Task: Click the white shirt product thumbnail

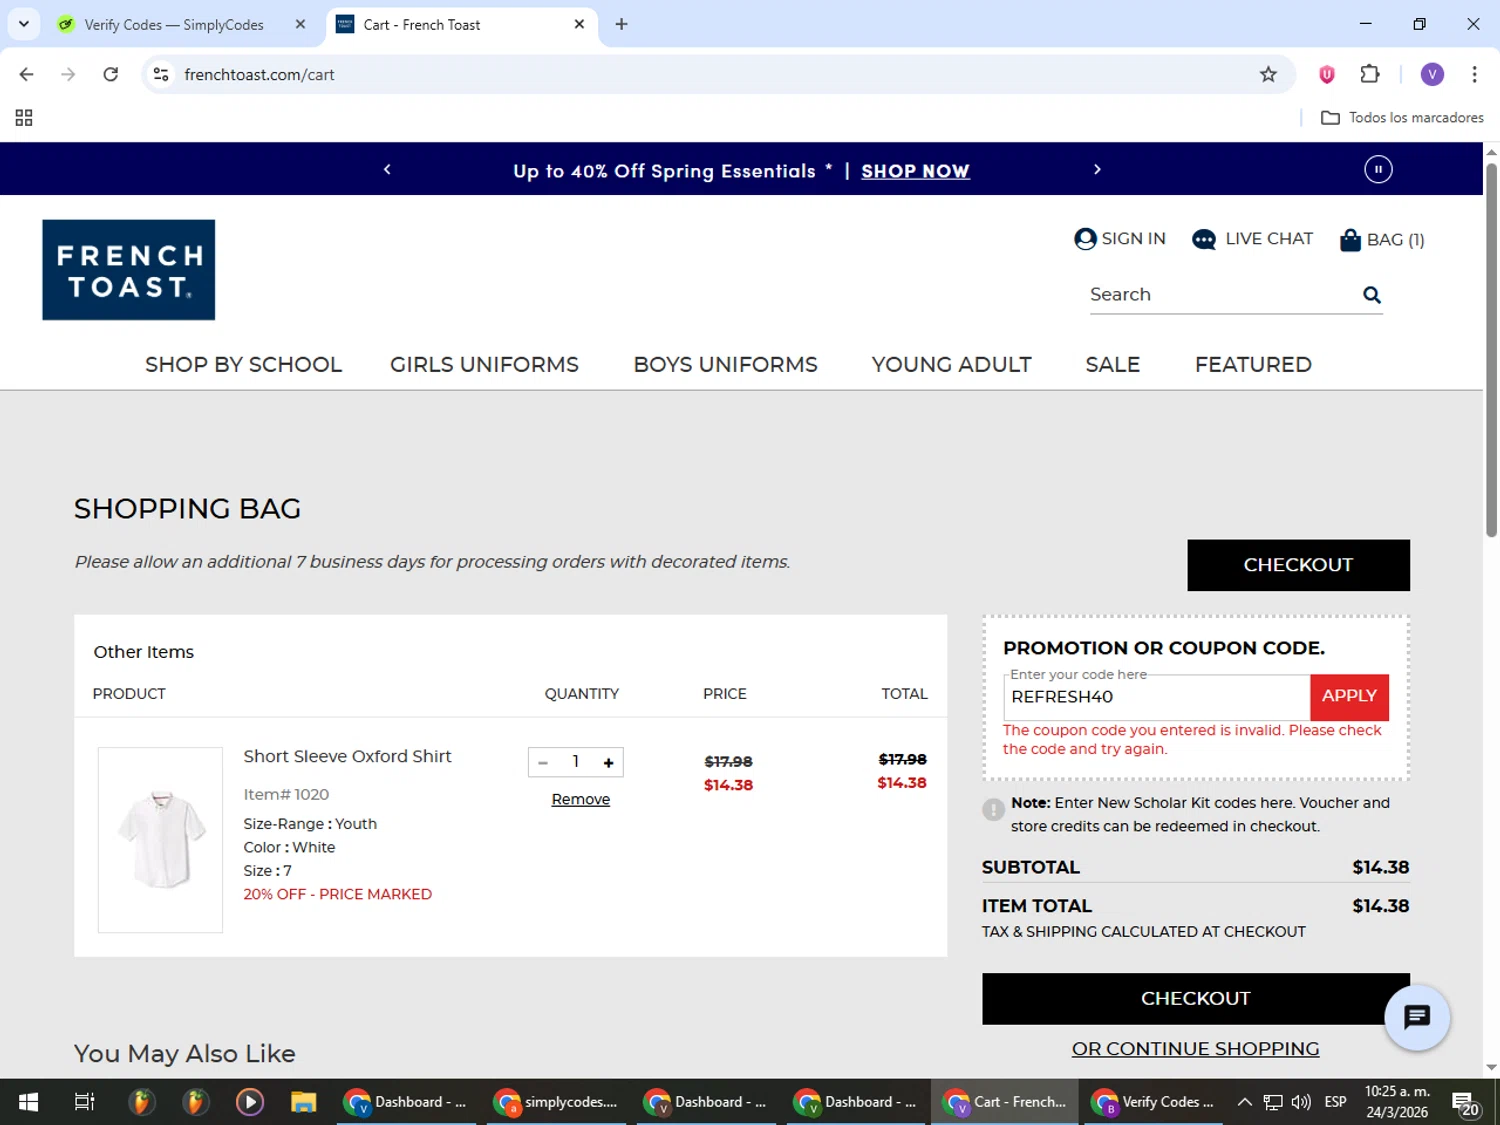Action: coord(160,840)
